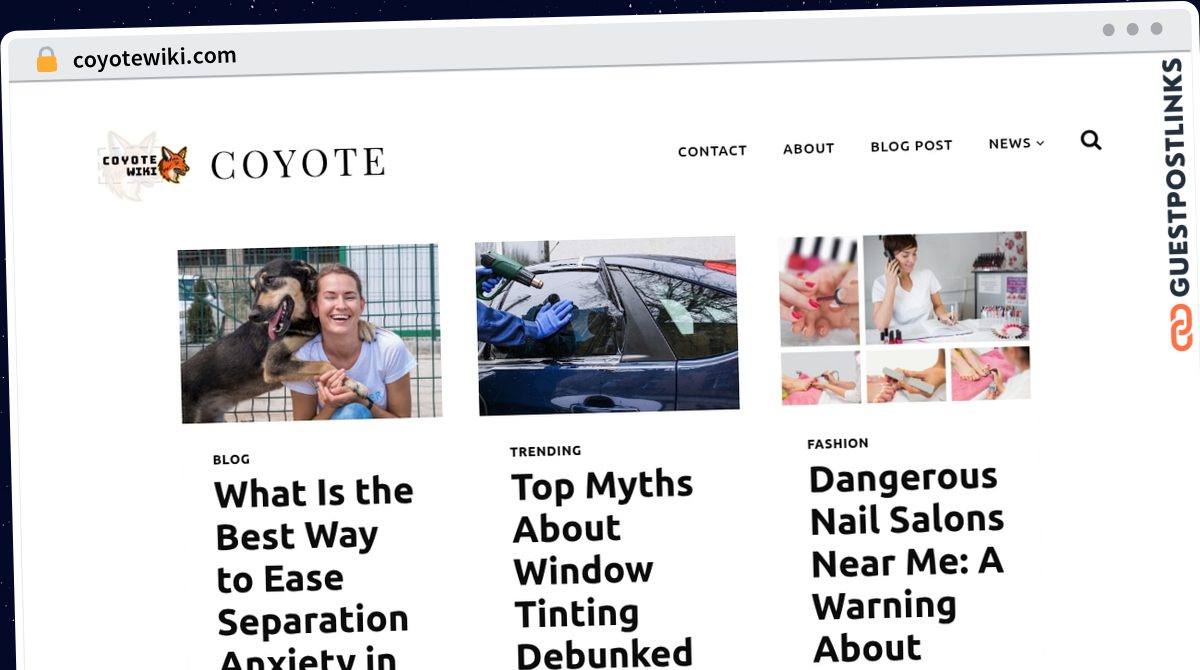This screenshot has width=1200, height=670.
Task: Select the FASHION category label
Action: coord(838,443)
